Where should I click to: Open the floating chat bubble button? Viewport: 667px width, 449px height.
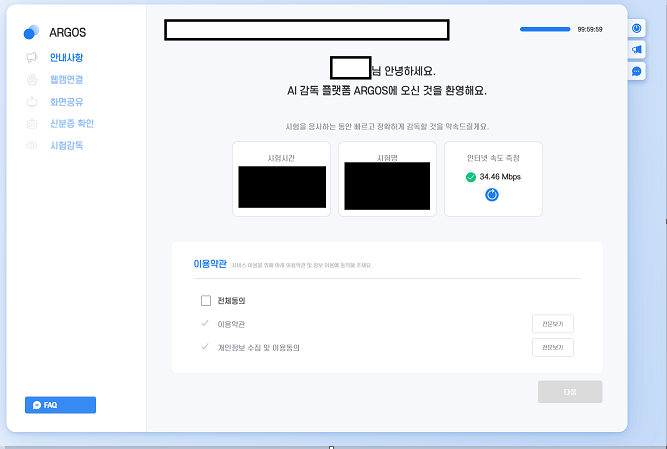636,71
